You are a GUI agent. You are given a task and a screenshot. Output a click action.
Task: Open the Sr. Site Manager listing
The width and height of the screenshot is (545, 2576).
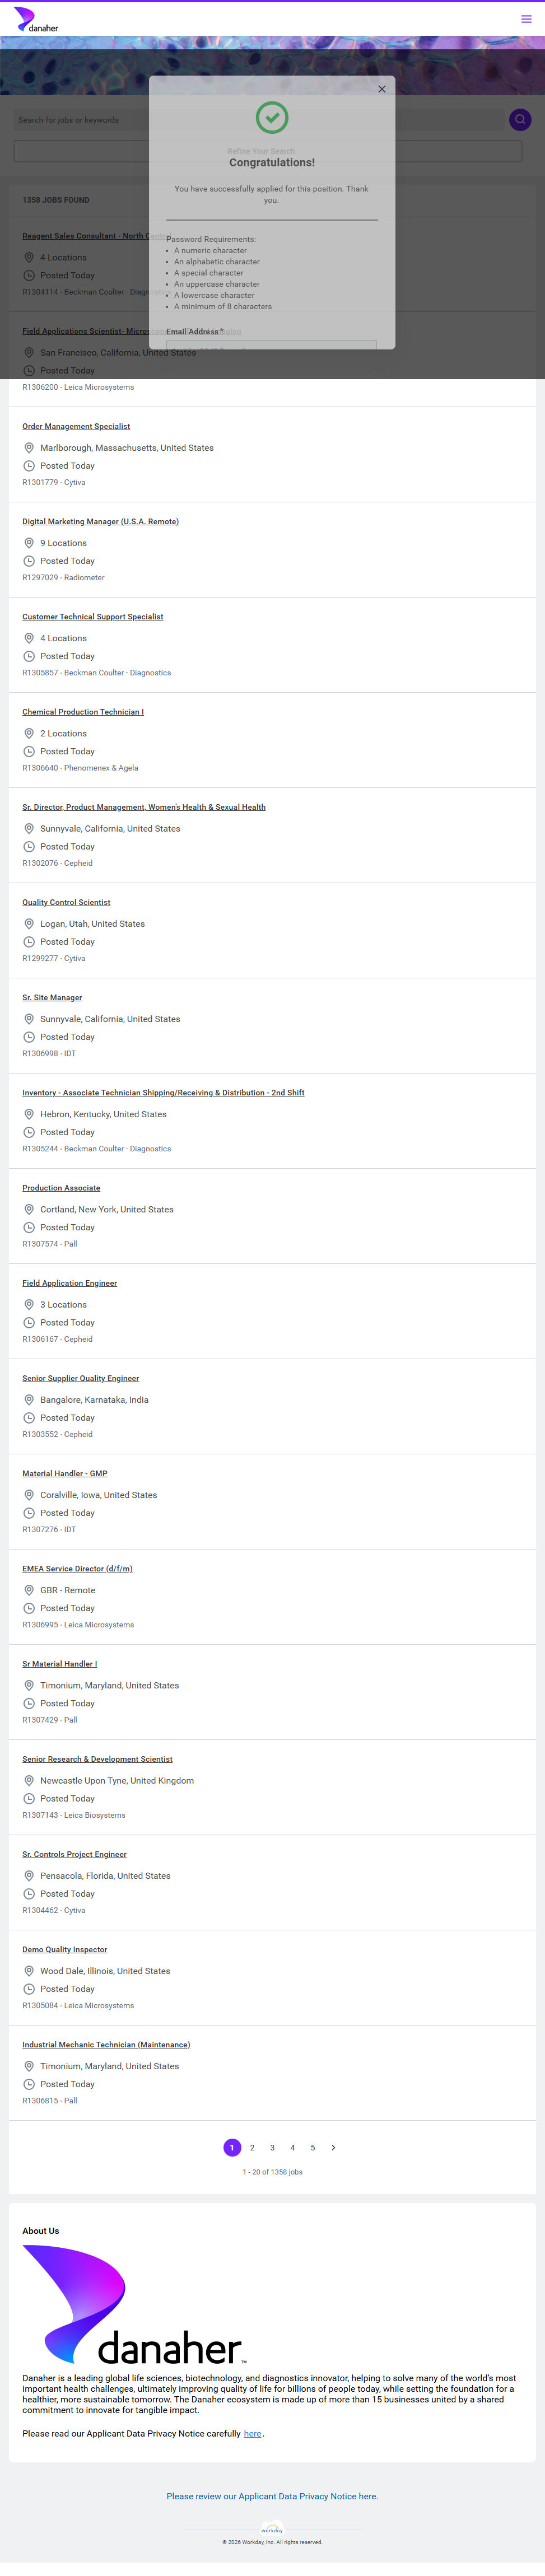point(52,997)
